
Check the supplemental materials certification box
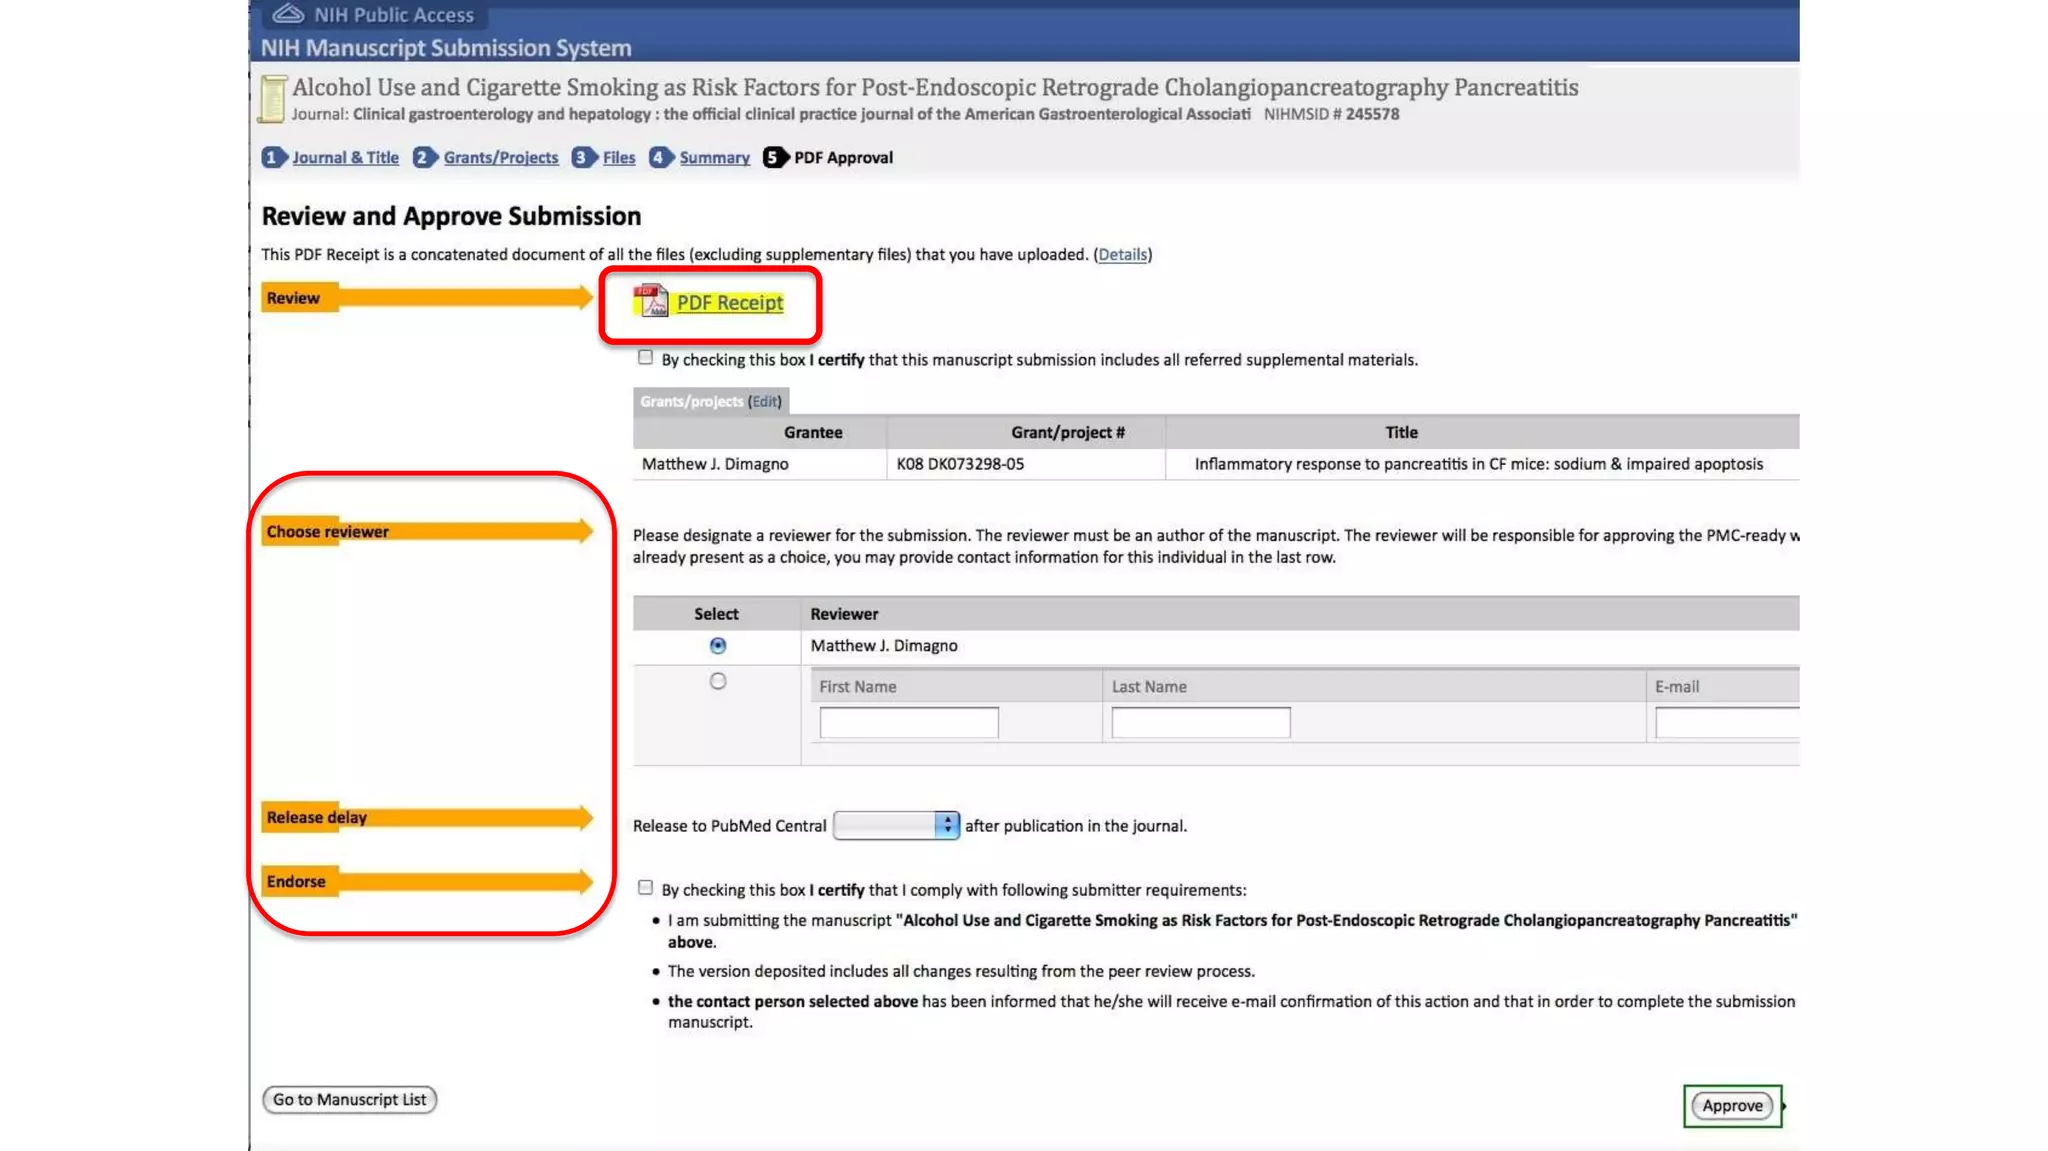[x=645, y=358]
